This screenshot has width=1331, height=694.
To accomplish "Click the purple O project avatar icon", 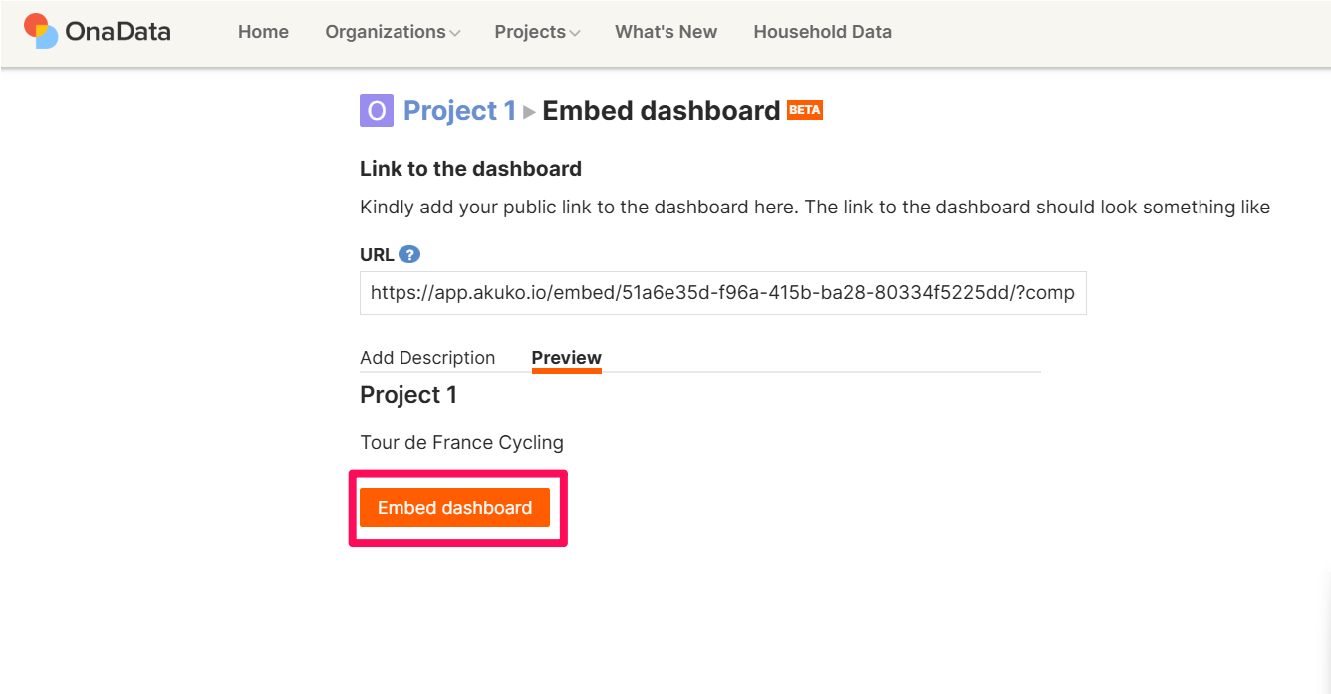I will point(376,111).
